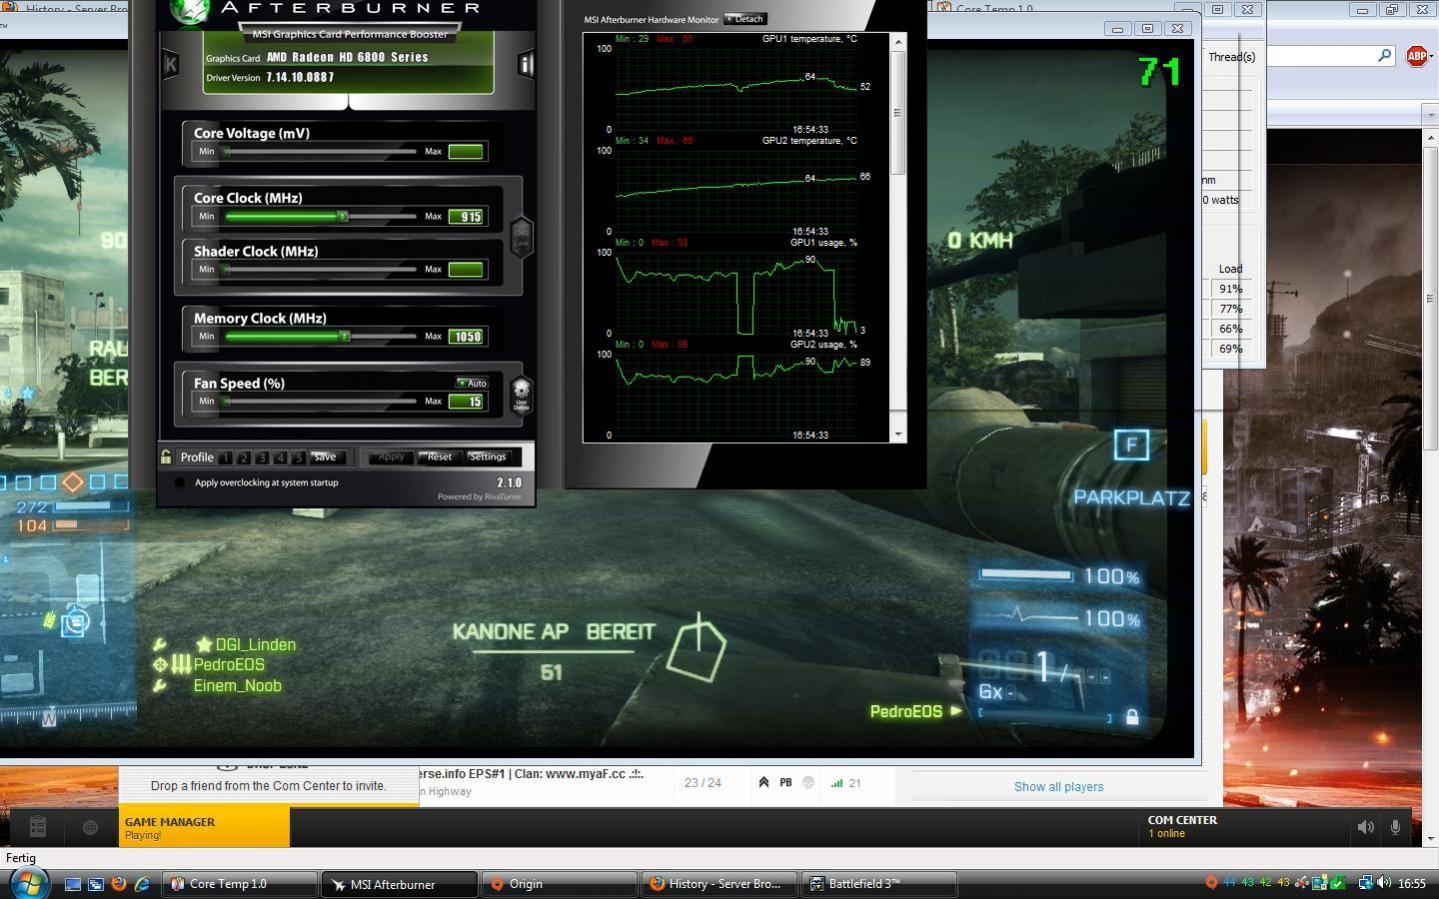The height and width of the screenshot is (899, 1439).
Task: Switch to Origin taskbar button
Action: click(560, 884)
